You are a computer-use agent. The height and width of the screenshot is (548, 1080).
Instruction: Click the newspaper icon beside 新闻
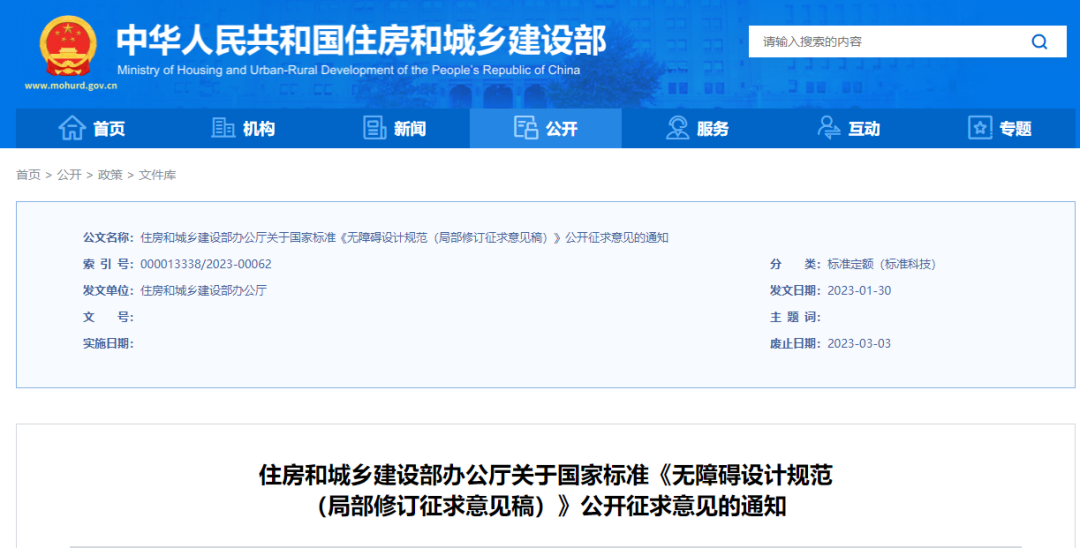pos(374,128)
